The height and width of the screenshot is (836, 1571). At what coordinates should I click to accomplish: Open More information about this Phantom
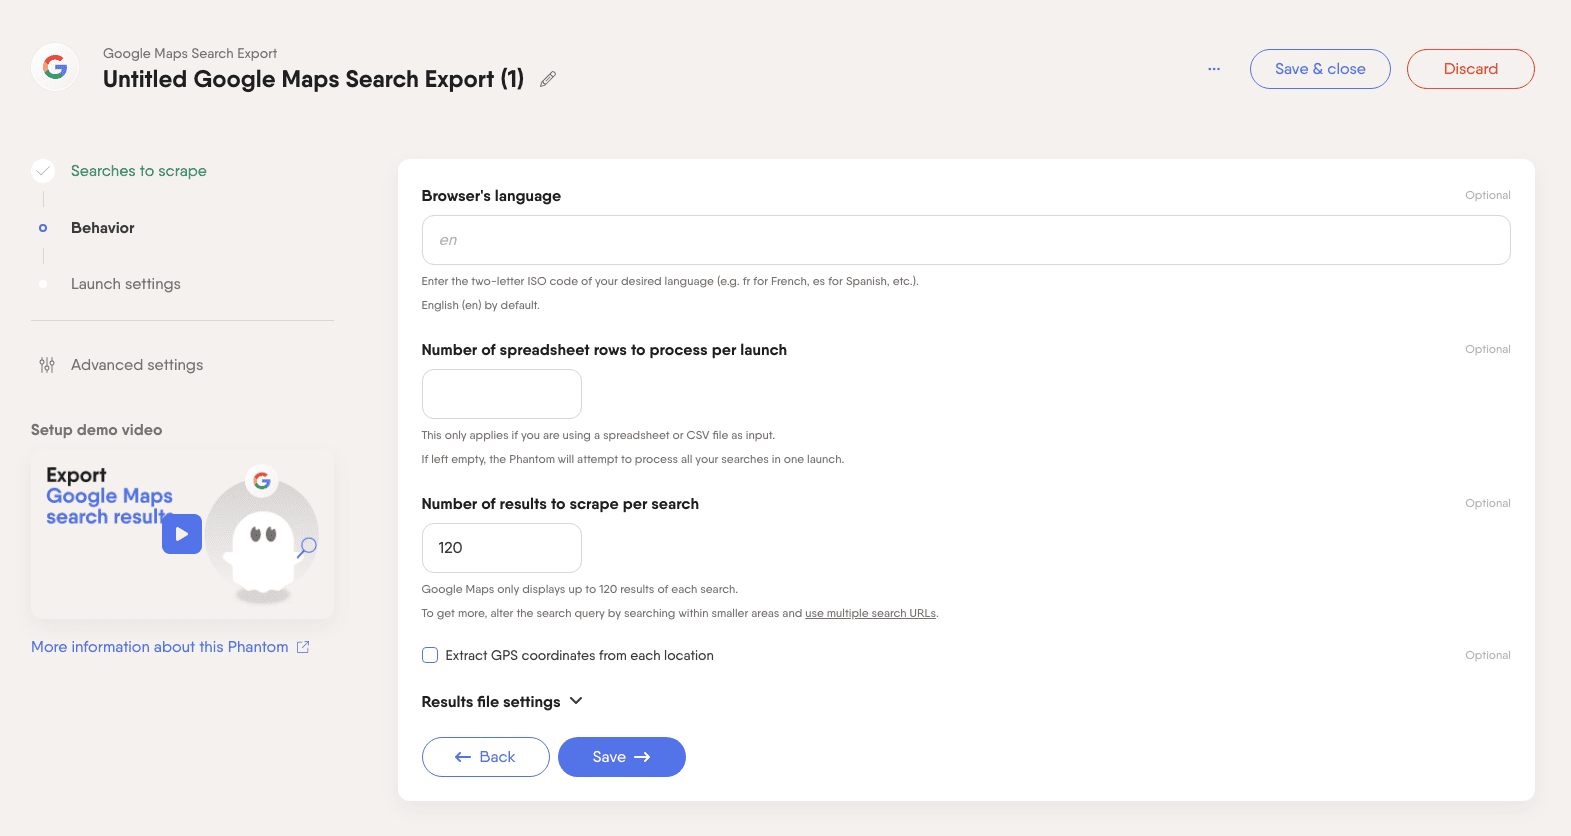tap(160, 647)
